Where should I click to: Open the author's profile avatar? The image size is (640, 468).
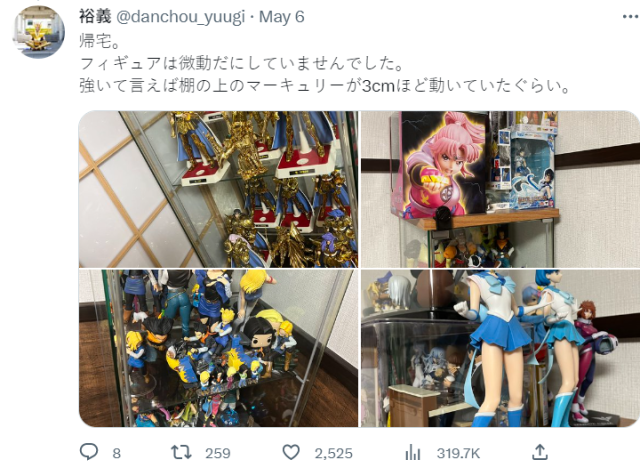coord(39,32)
